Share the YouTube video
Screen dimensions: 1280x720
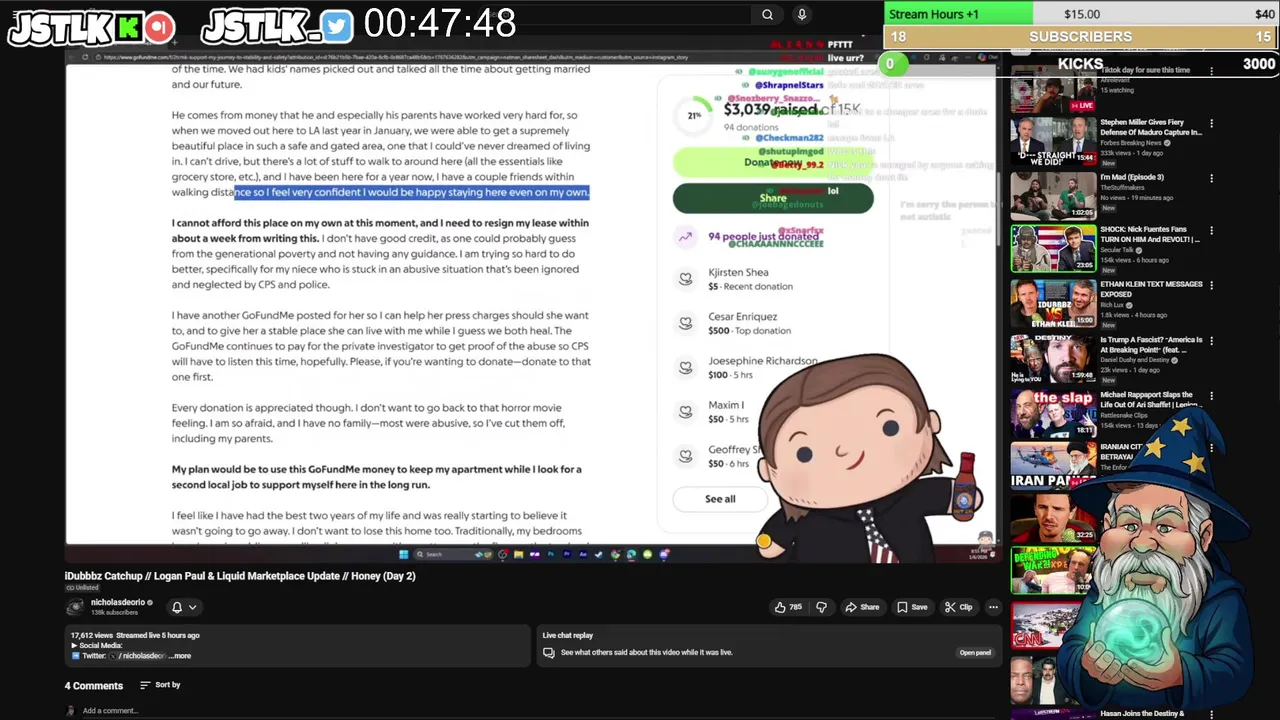862,607
